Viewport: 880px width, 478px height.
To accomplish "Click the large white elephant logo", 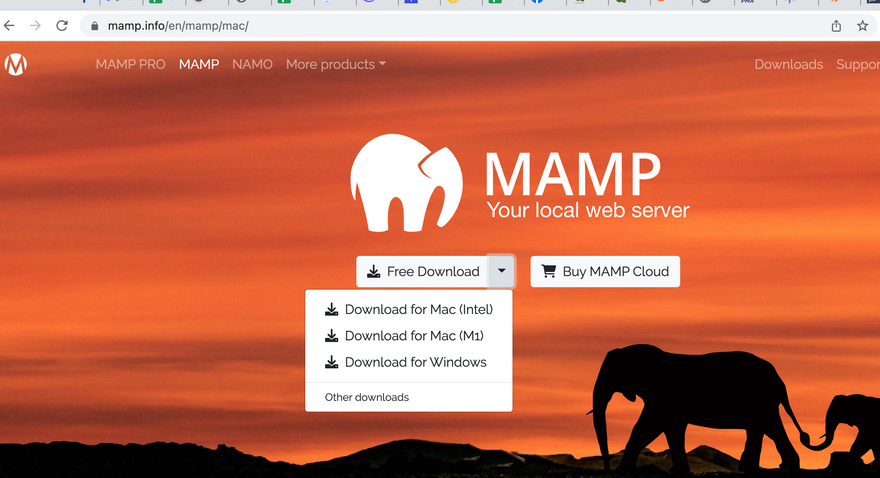I will 406,183.
